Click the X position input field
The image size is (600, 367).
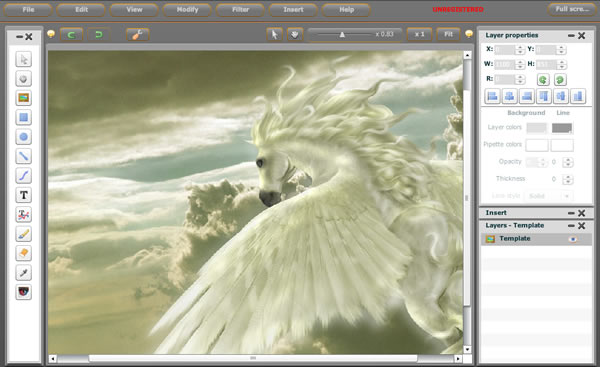505,49
